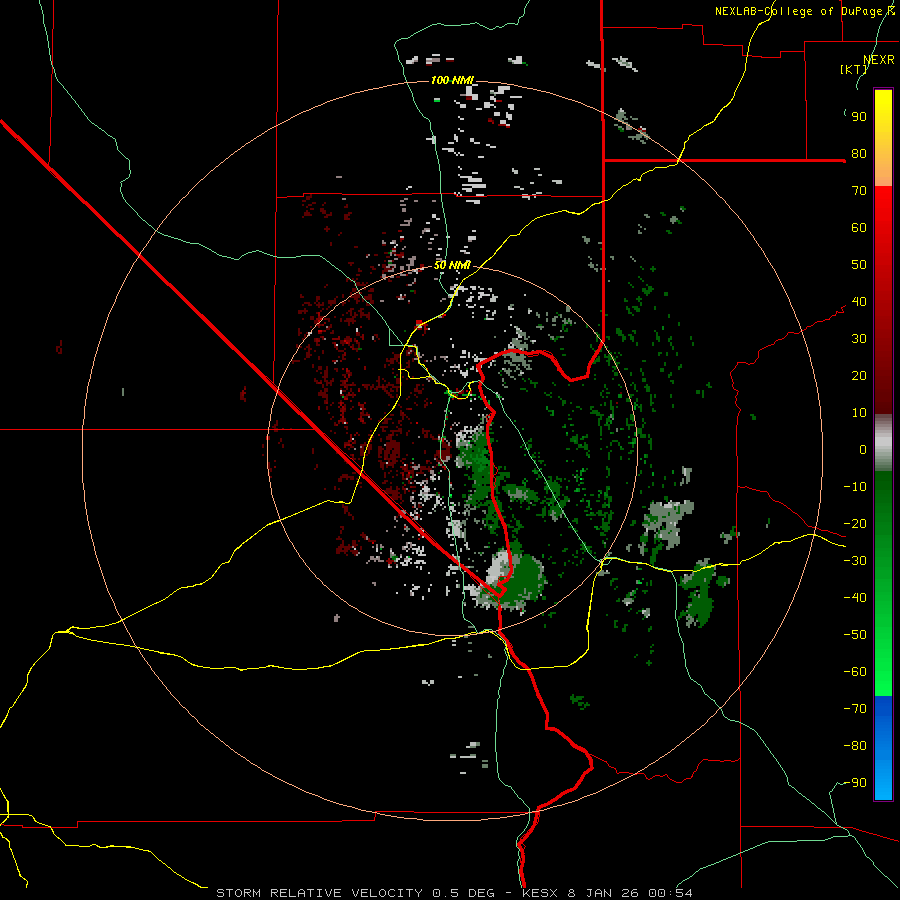Select the 0 label on the velocity scale
Screen dimensions: 900x900
pos(863,449)
